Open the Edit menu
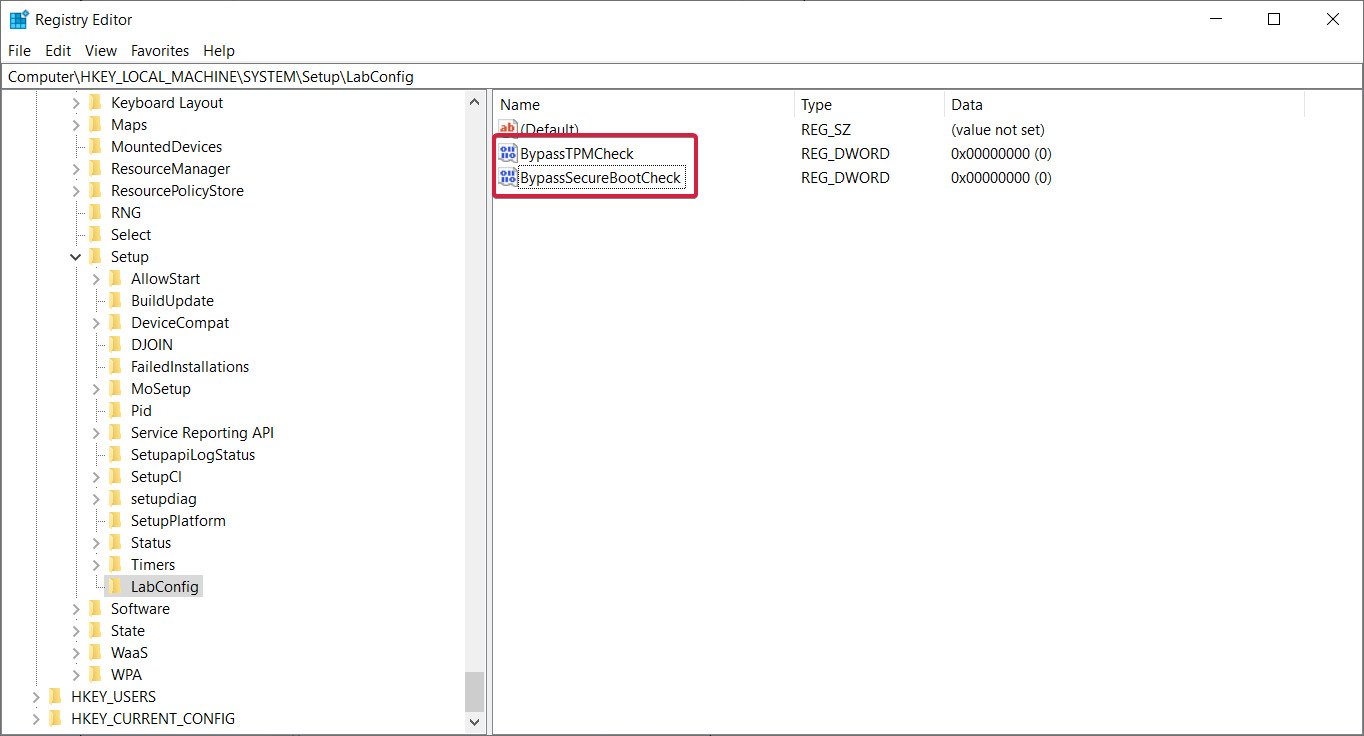The width and height of the screenshot is (1364, 736). tap(58, 51)
